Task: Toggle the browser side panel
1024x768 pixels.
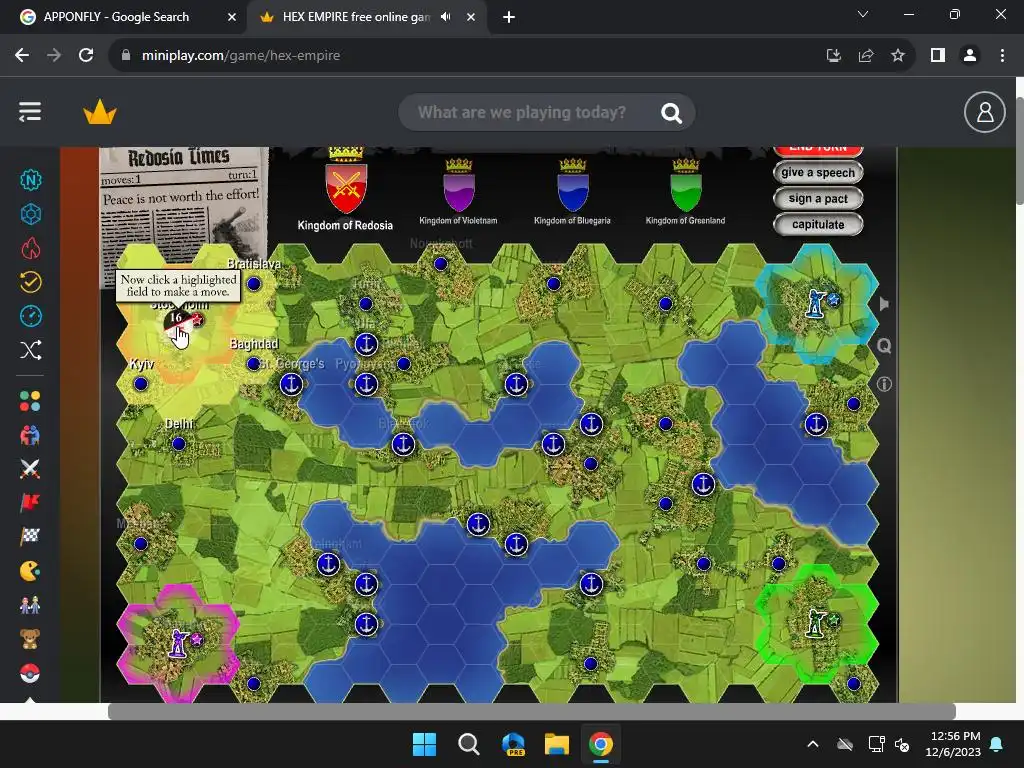Action: click(938, 56)
